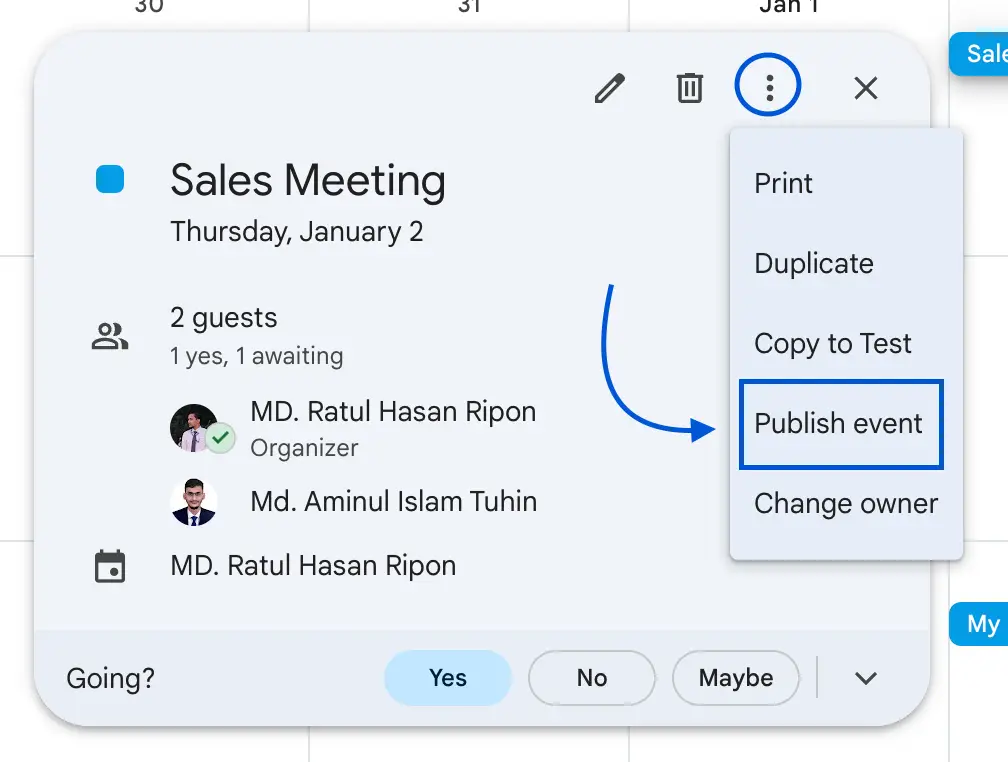The height and width of the screenshot is (762, 1008).
Task: Click the guests icon beside 2 guests
Action: (x=110, y=335)
